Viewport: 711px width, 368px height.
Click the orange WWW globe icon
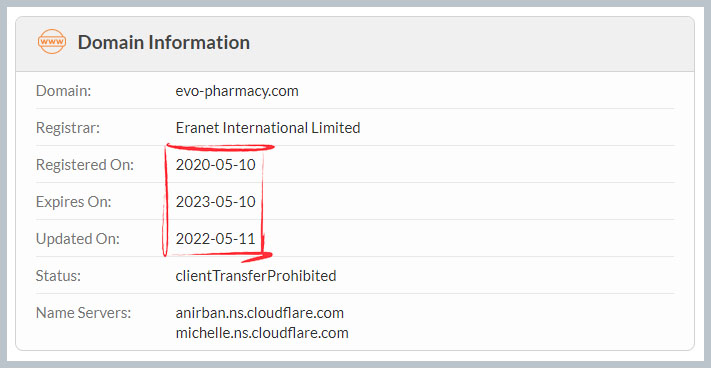(x=52, y=42)
